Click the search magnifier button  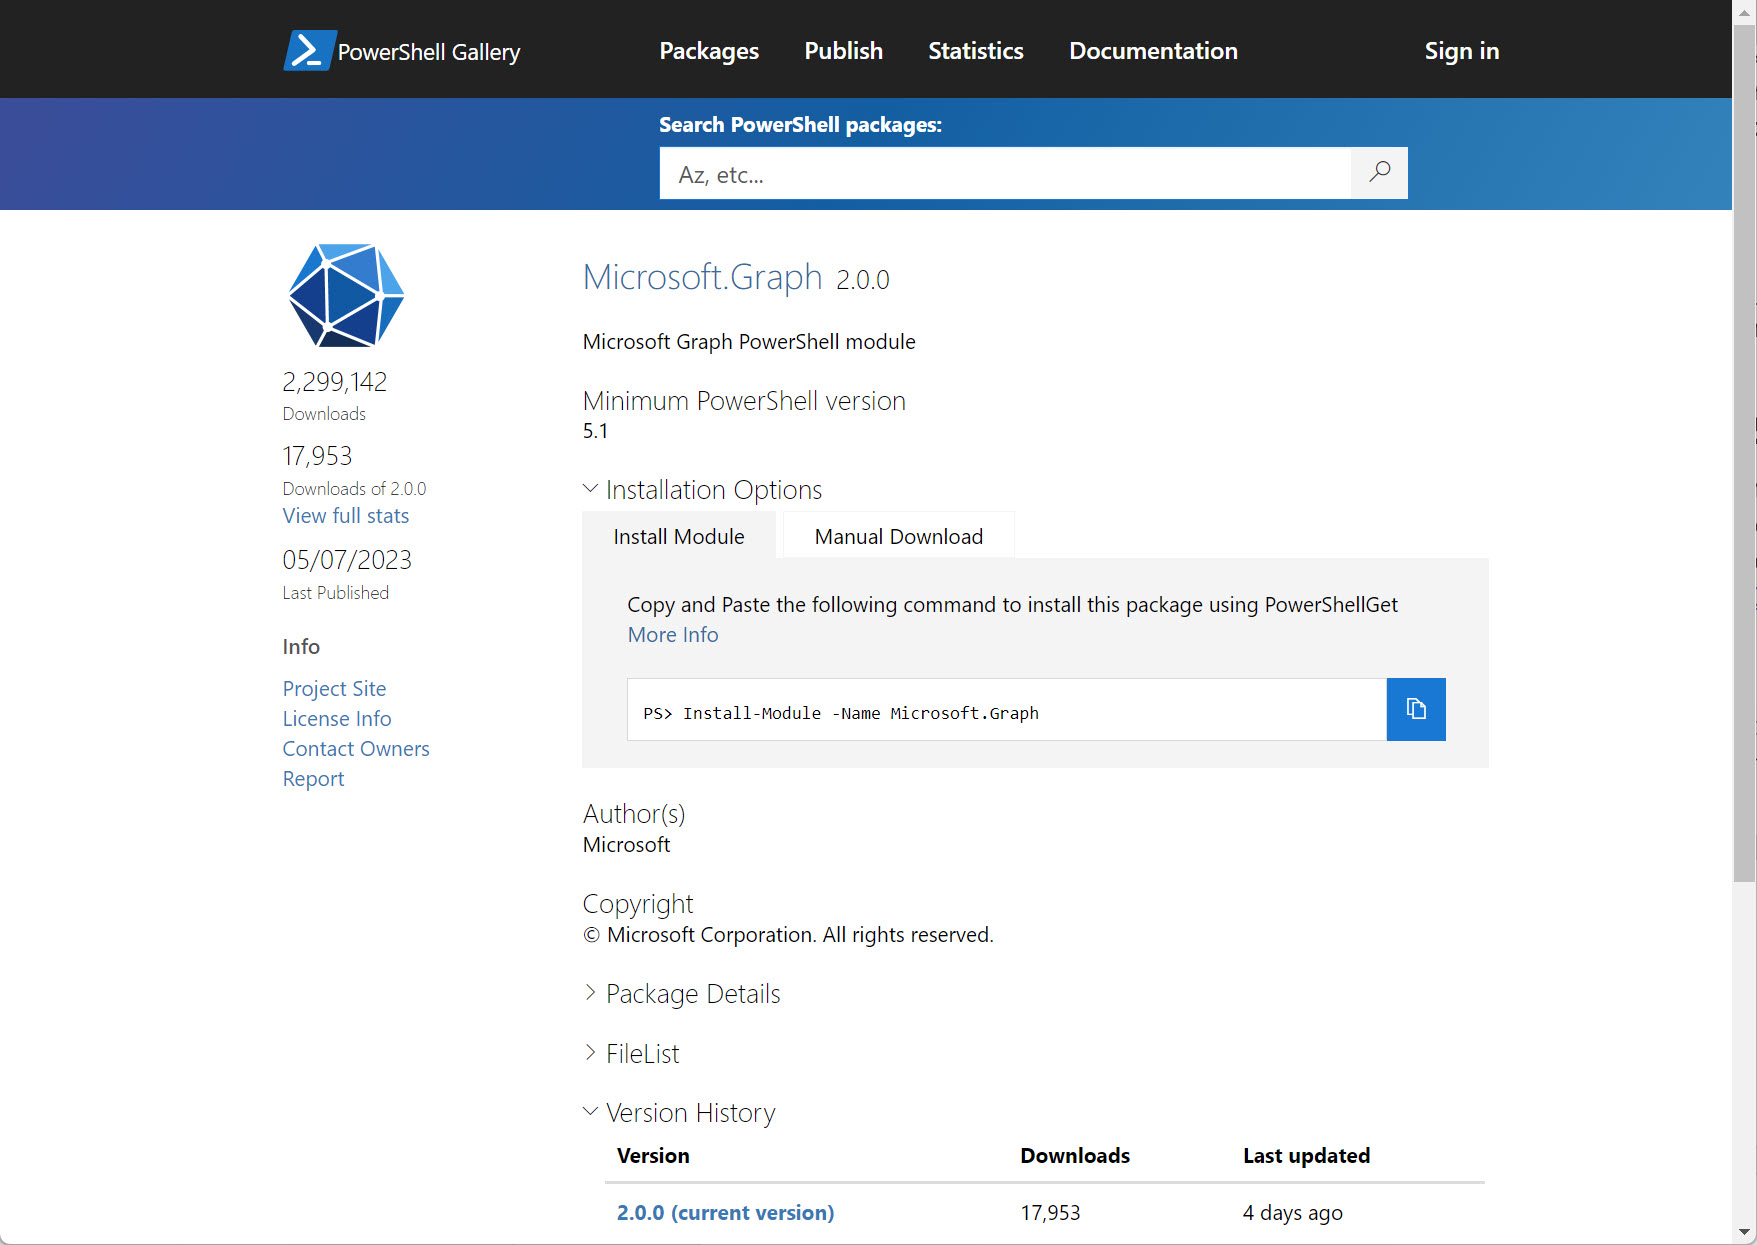(1379, 173)
